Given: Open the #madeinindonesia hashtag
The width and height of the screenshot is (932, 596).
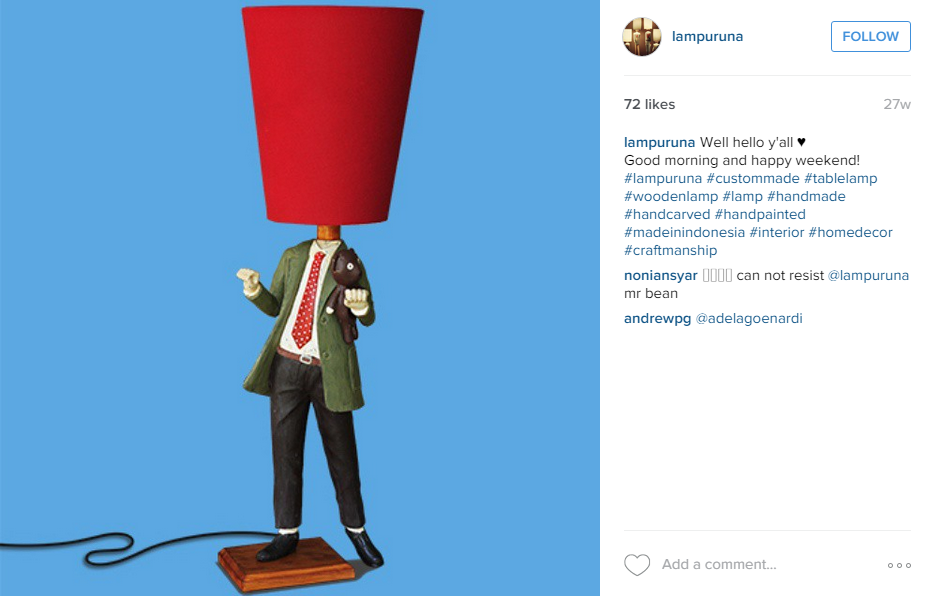Looking at the screenshot, I should tap(684, 232).
